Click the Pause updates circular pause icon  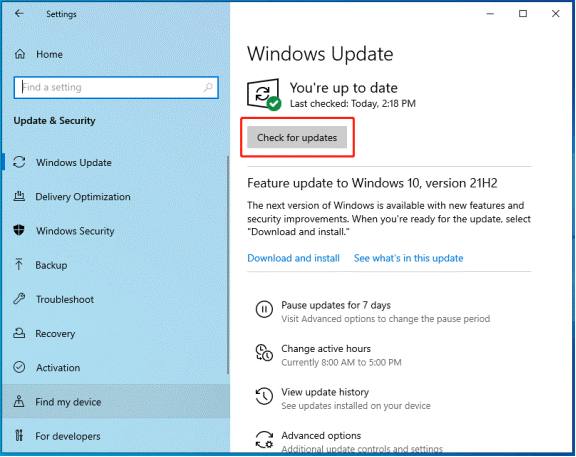point(264,309)
